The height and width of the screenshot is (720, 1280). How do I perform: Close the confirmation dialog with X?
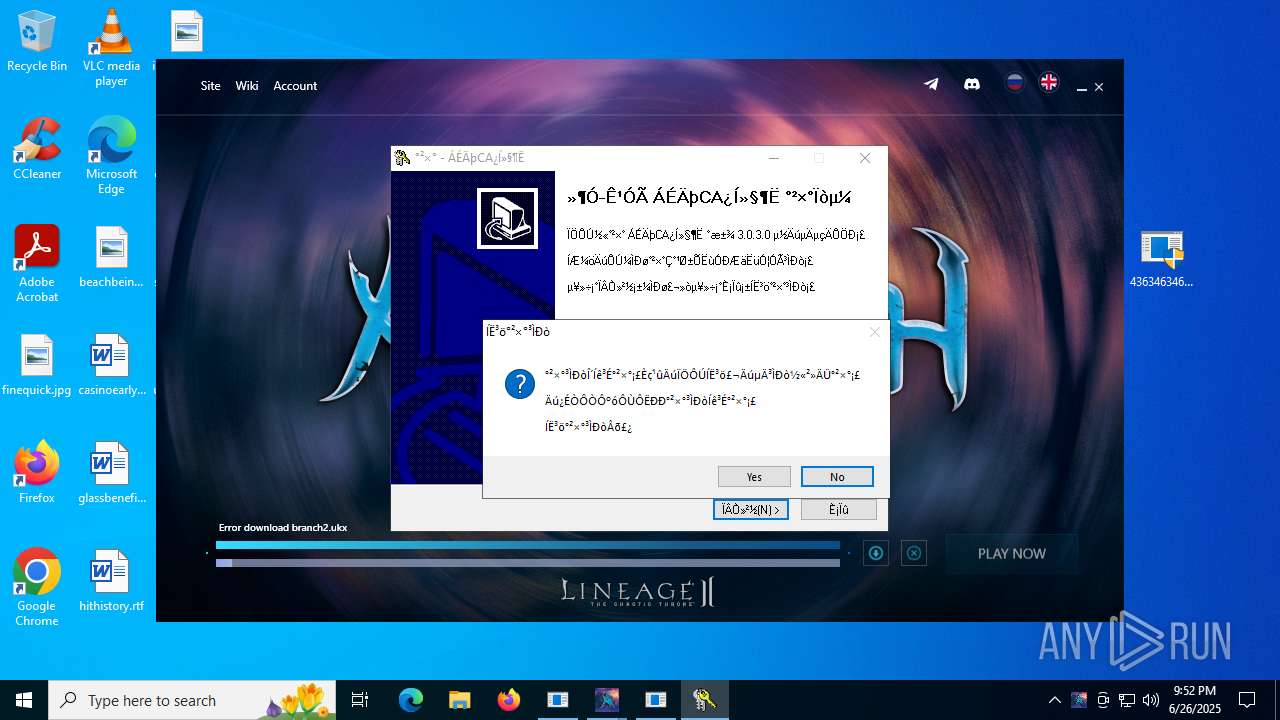[875, 332]
